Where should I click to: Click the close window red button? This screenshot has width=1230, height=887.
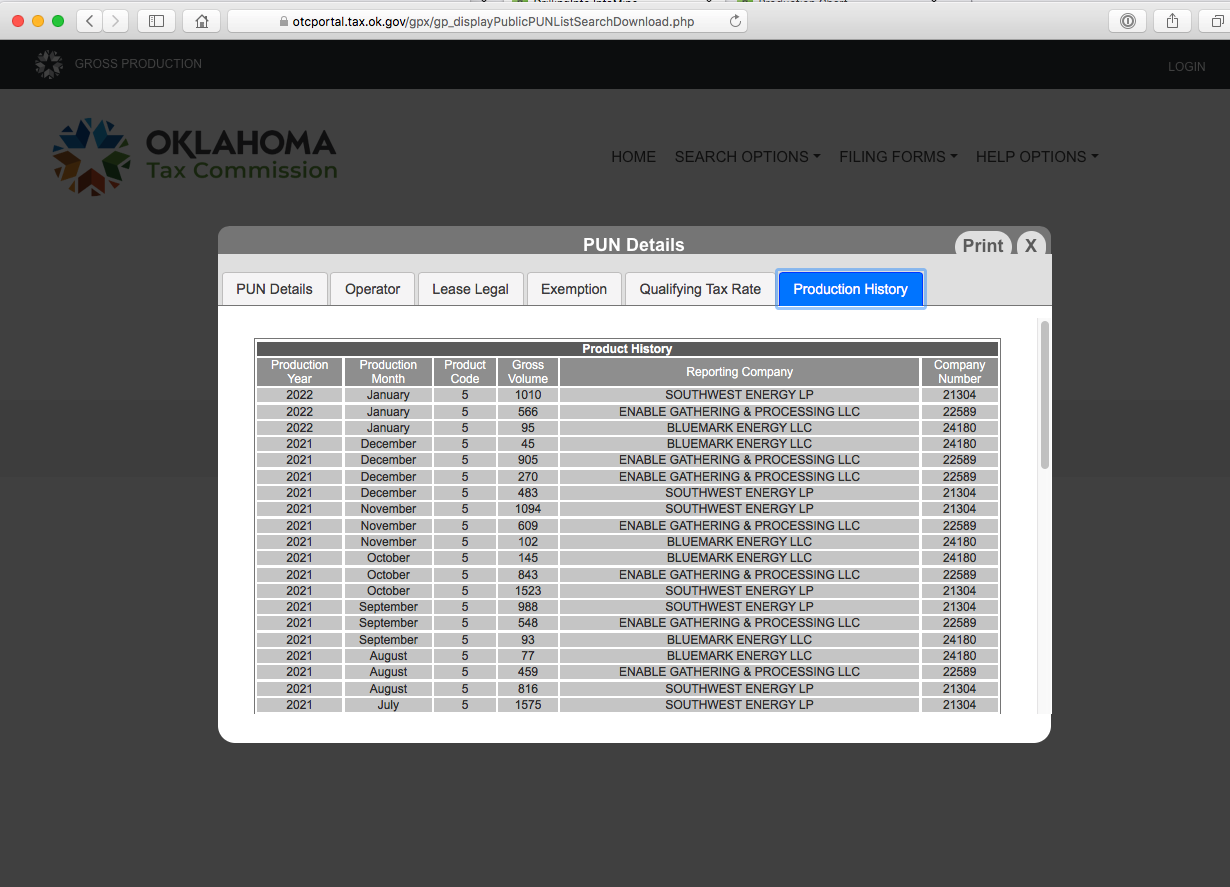click(18, 21)
